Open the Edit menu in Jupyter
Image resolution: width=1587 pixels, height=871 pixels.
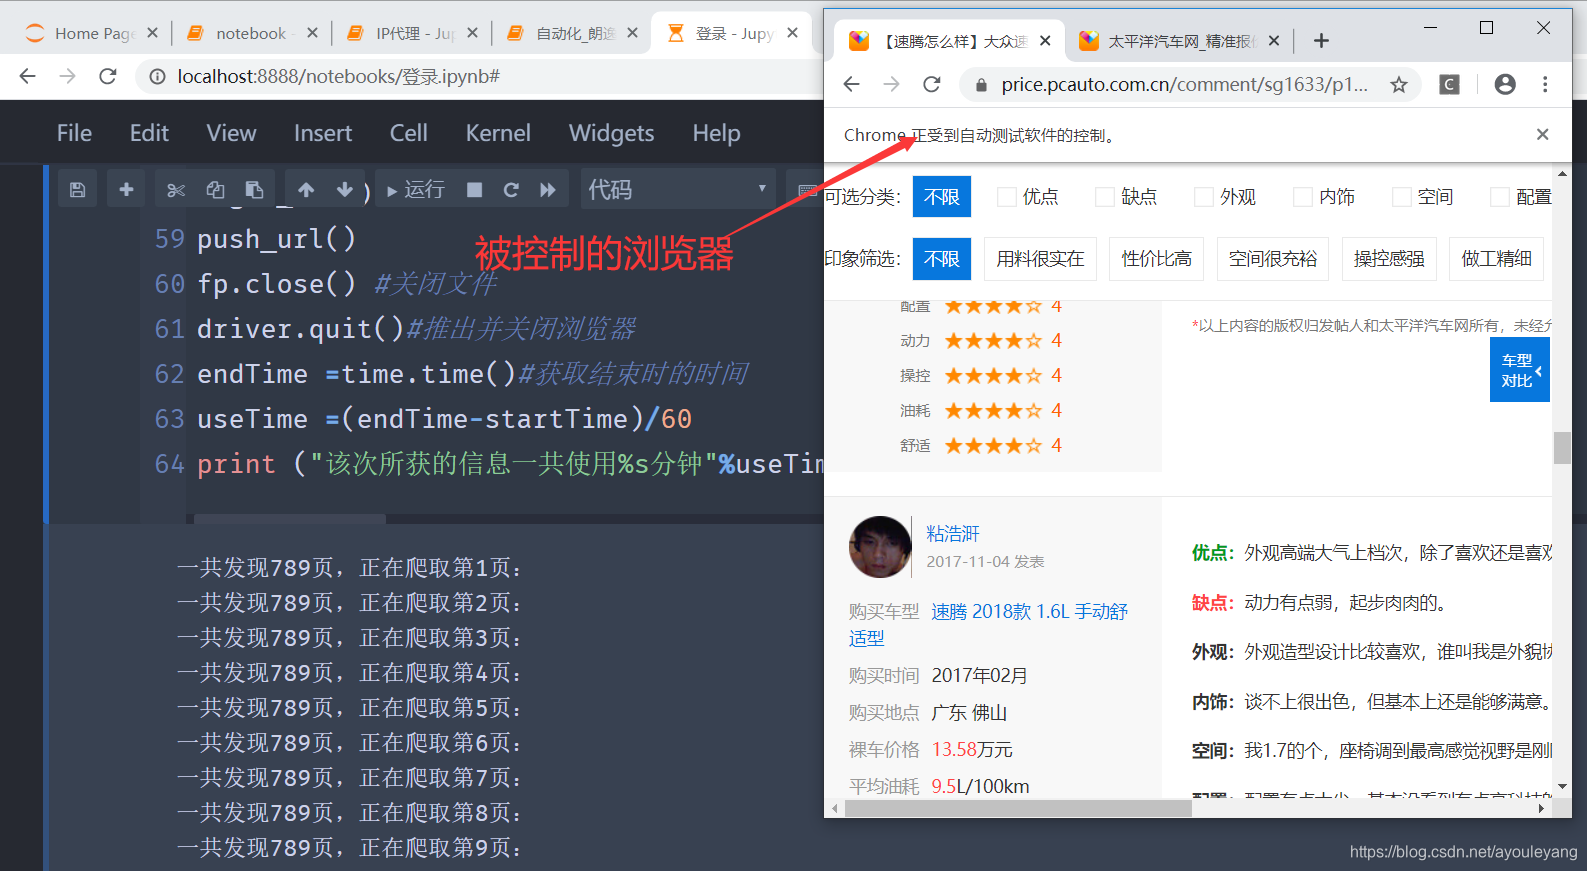coord(149,133)
